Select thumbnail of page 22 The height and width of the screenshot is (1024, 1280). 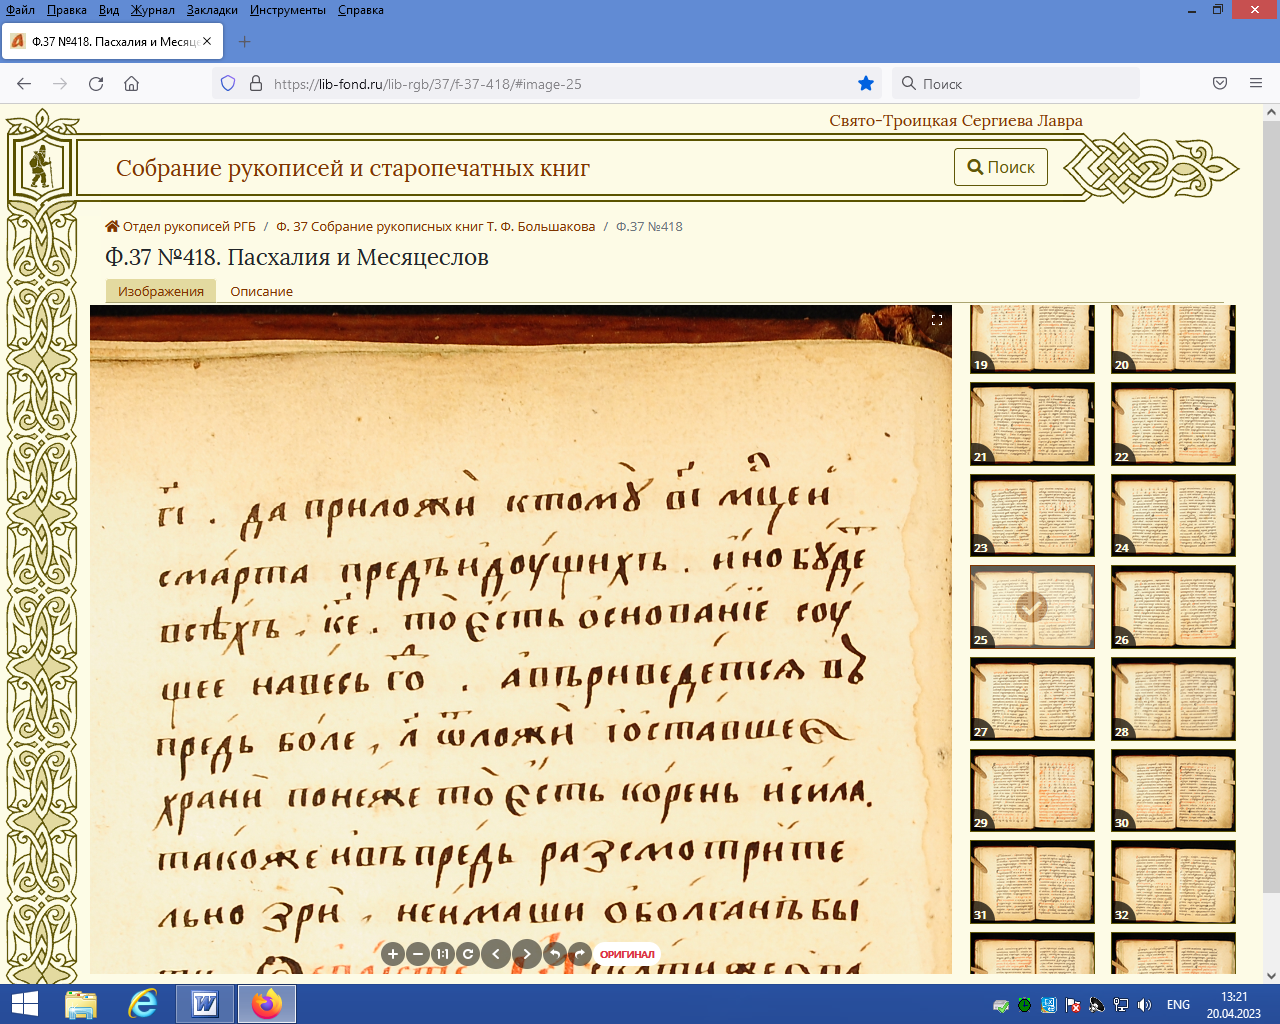click(x=1173, y=424)
